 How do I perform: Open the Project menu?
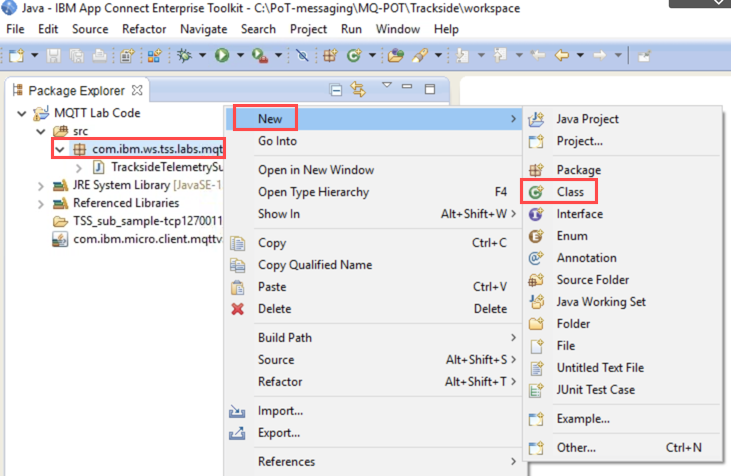point(308,29)
